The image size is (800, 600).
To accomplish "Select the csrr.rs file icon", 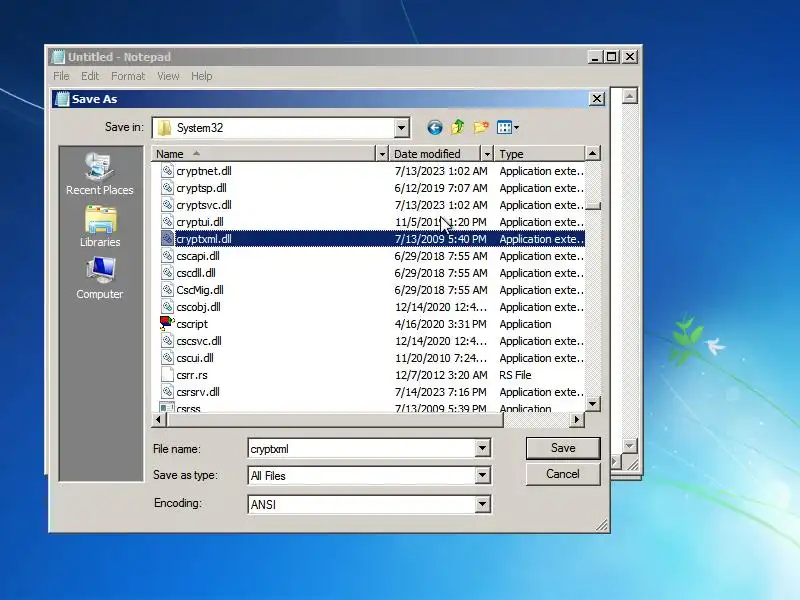I will [x=167, y=375].
